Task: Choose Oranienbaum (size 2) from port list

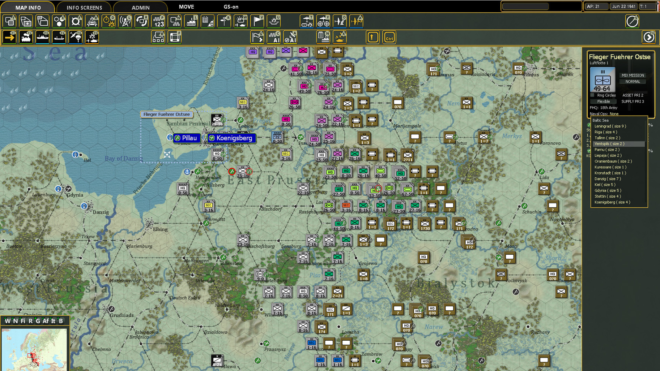Action: coord(618,161)
